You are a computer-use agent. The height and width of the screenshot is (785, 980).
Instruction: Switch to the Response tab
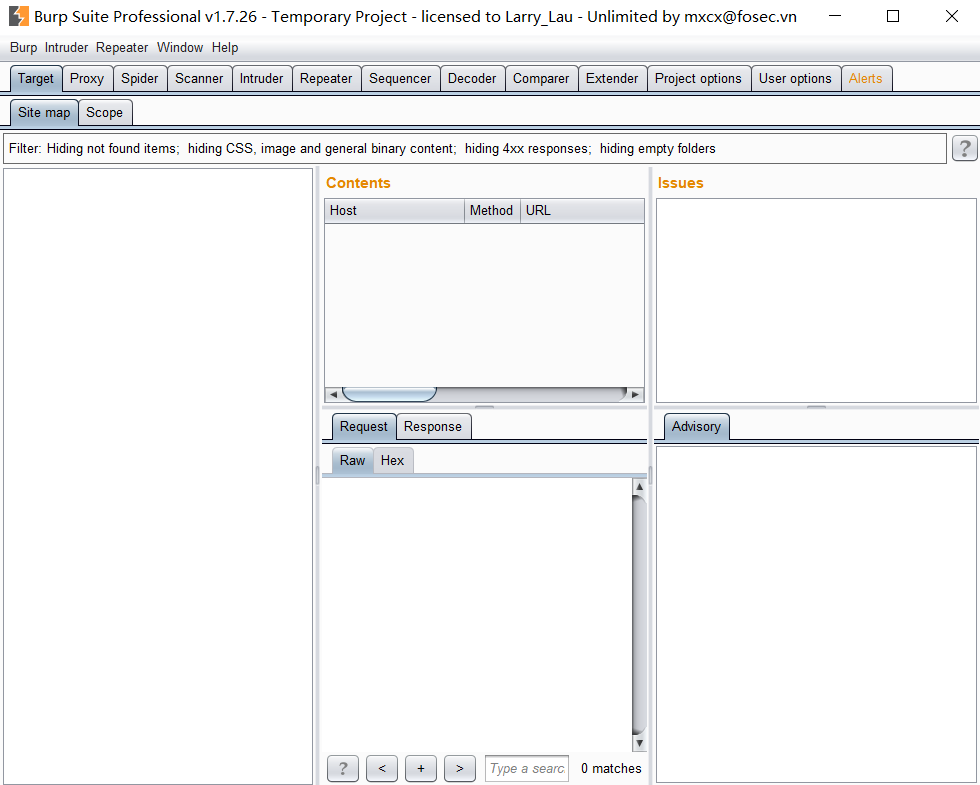point(432,426)
